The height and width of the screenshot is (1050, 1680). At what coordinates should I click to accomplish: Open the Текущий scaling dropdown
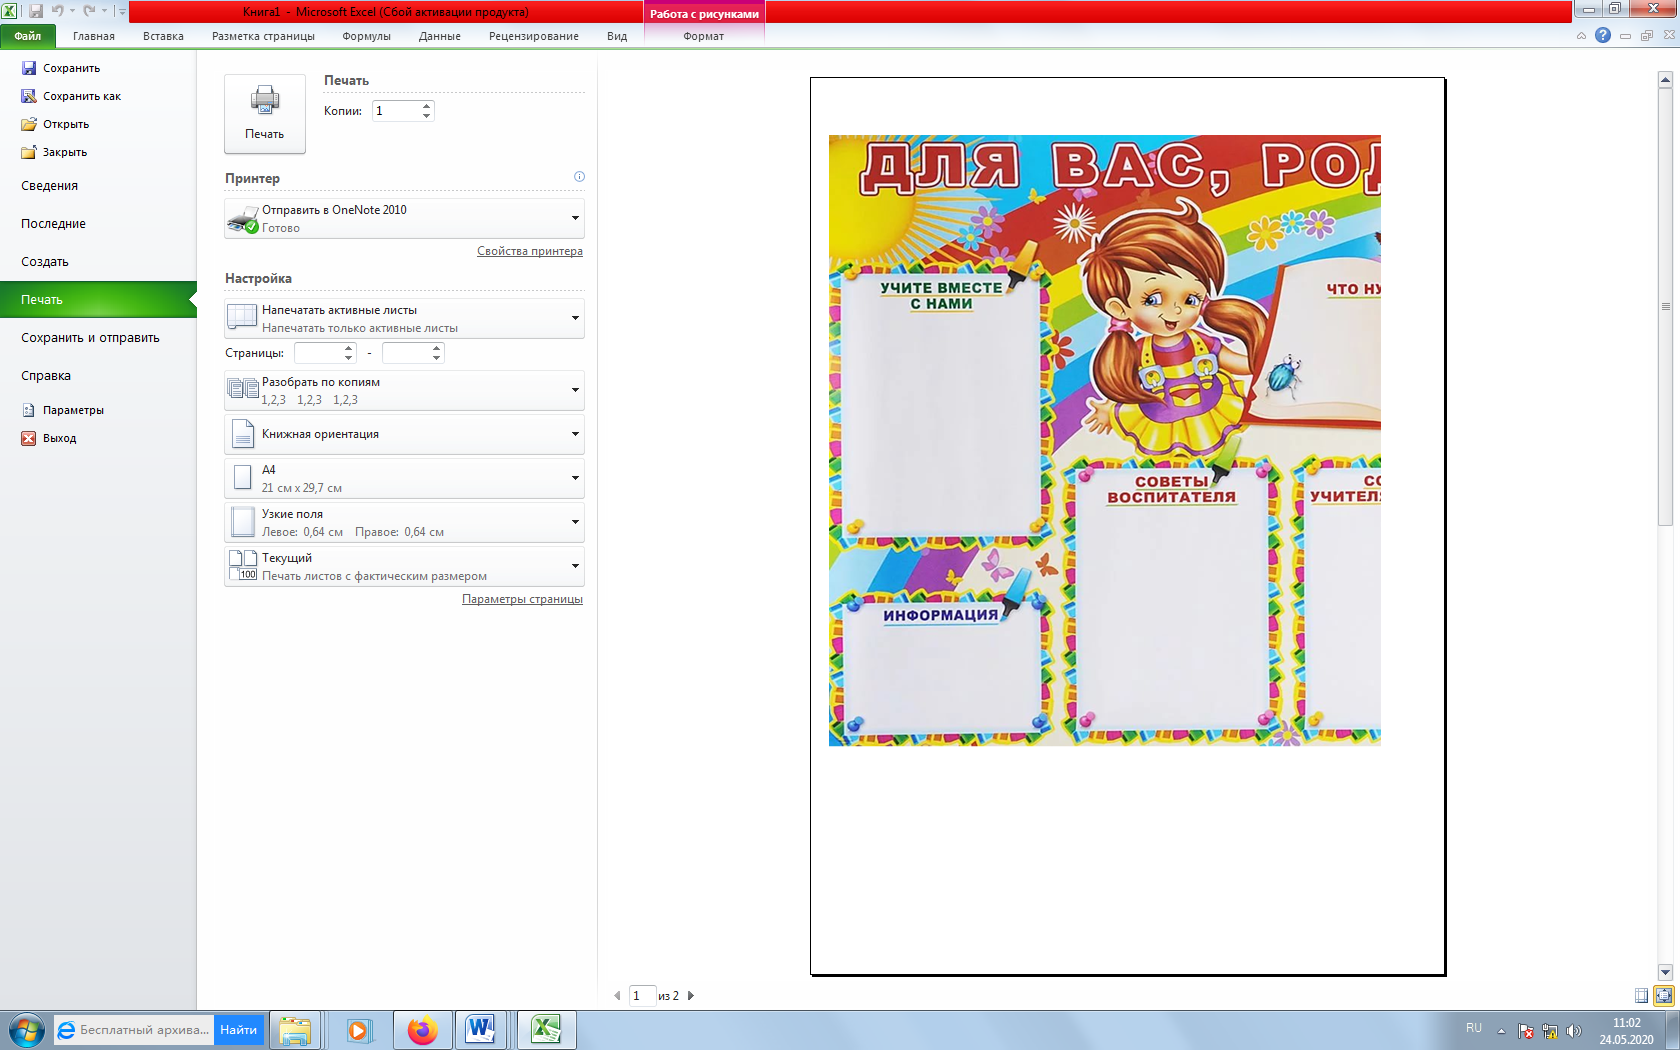(x=404, y=566)
